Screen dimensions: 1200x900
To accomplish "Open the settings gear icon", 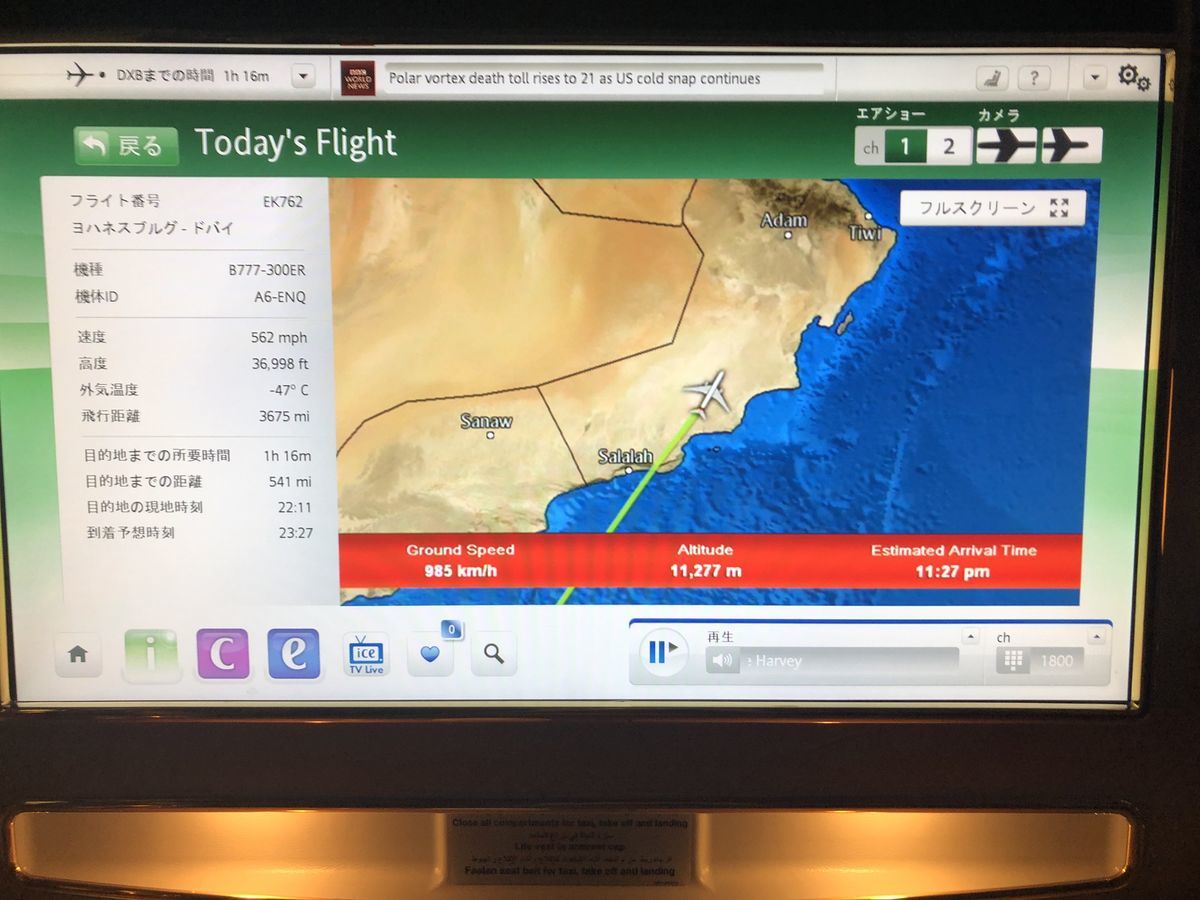I will click(x=1133, y=77).
